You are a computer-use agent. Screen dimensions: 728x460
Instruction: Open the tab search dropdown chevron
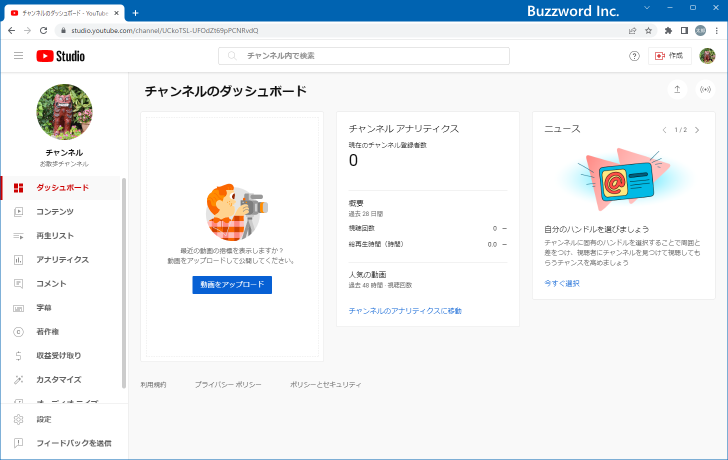pos(647,8)
